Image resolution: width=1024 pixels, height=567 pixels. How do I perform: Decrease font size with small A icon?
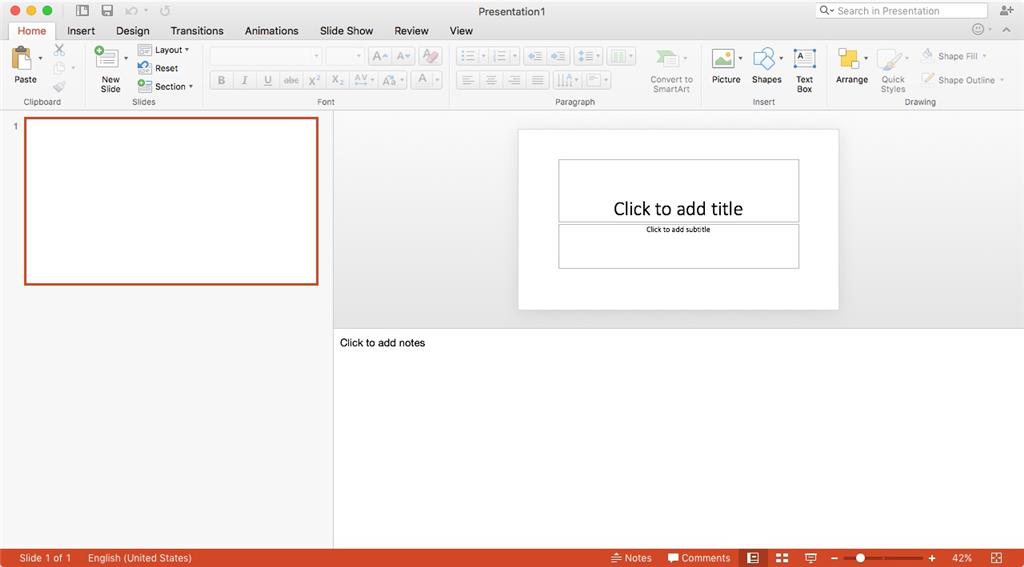click(x=403, y=57)
